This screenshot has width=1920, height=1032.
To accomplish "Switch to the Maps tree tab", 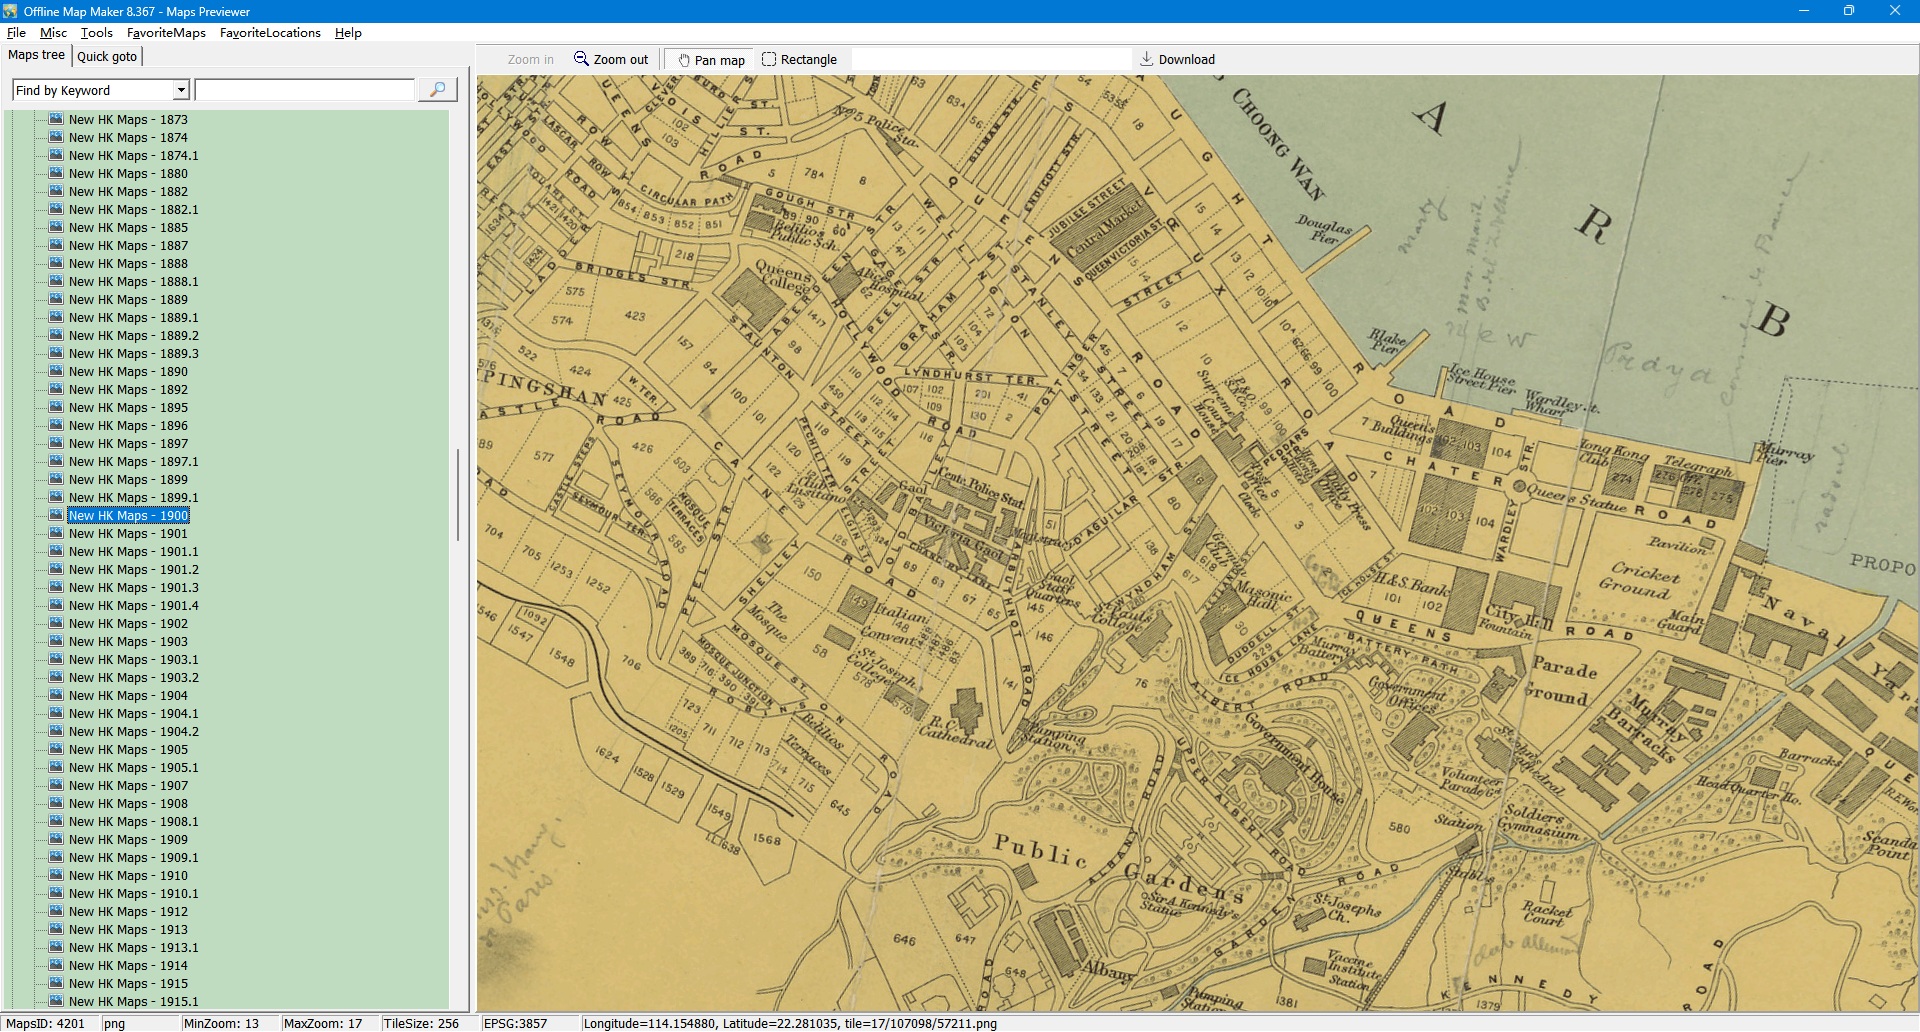I will click(x=36, y=55).
